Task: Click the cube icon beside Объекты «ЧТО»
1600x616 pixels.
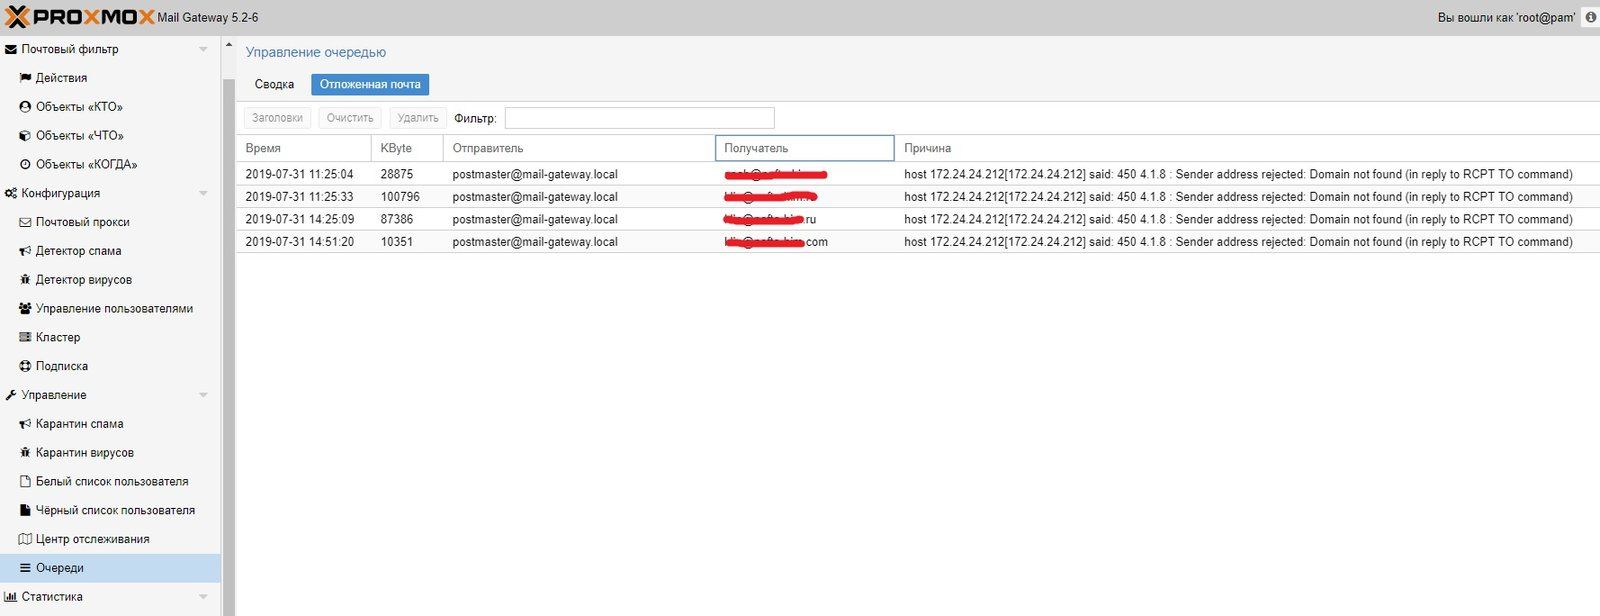Action: click(x=26, y=136)
